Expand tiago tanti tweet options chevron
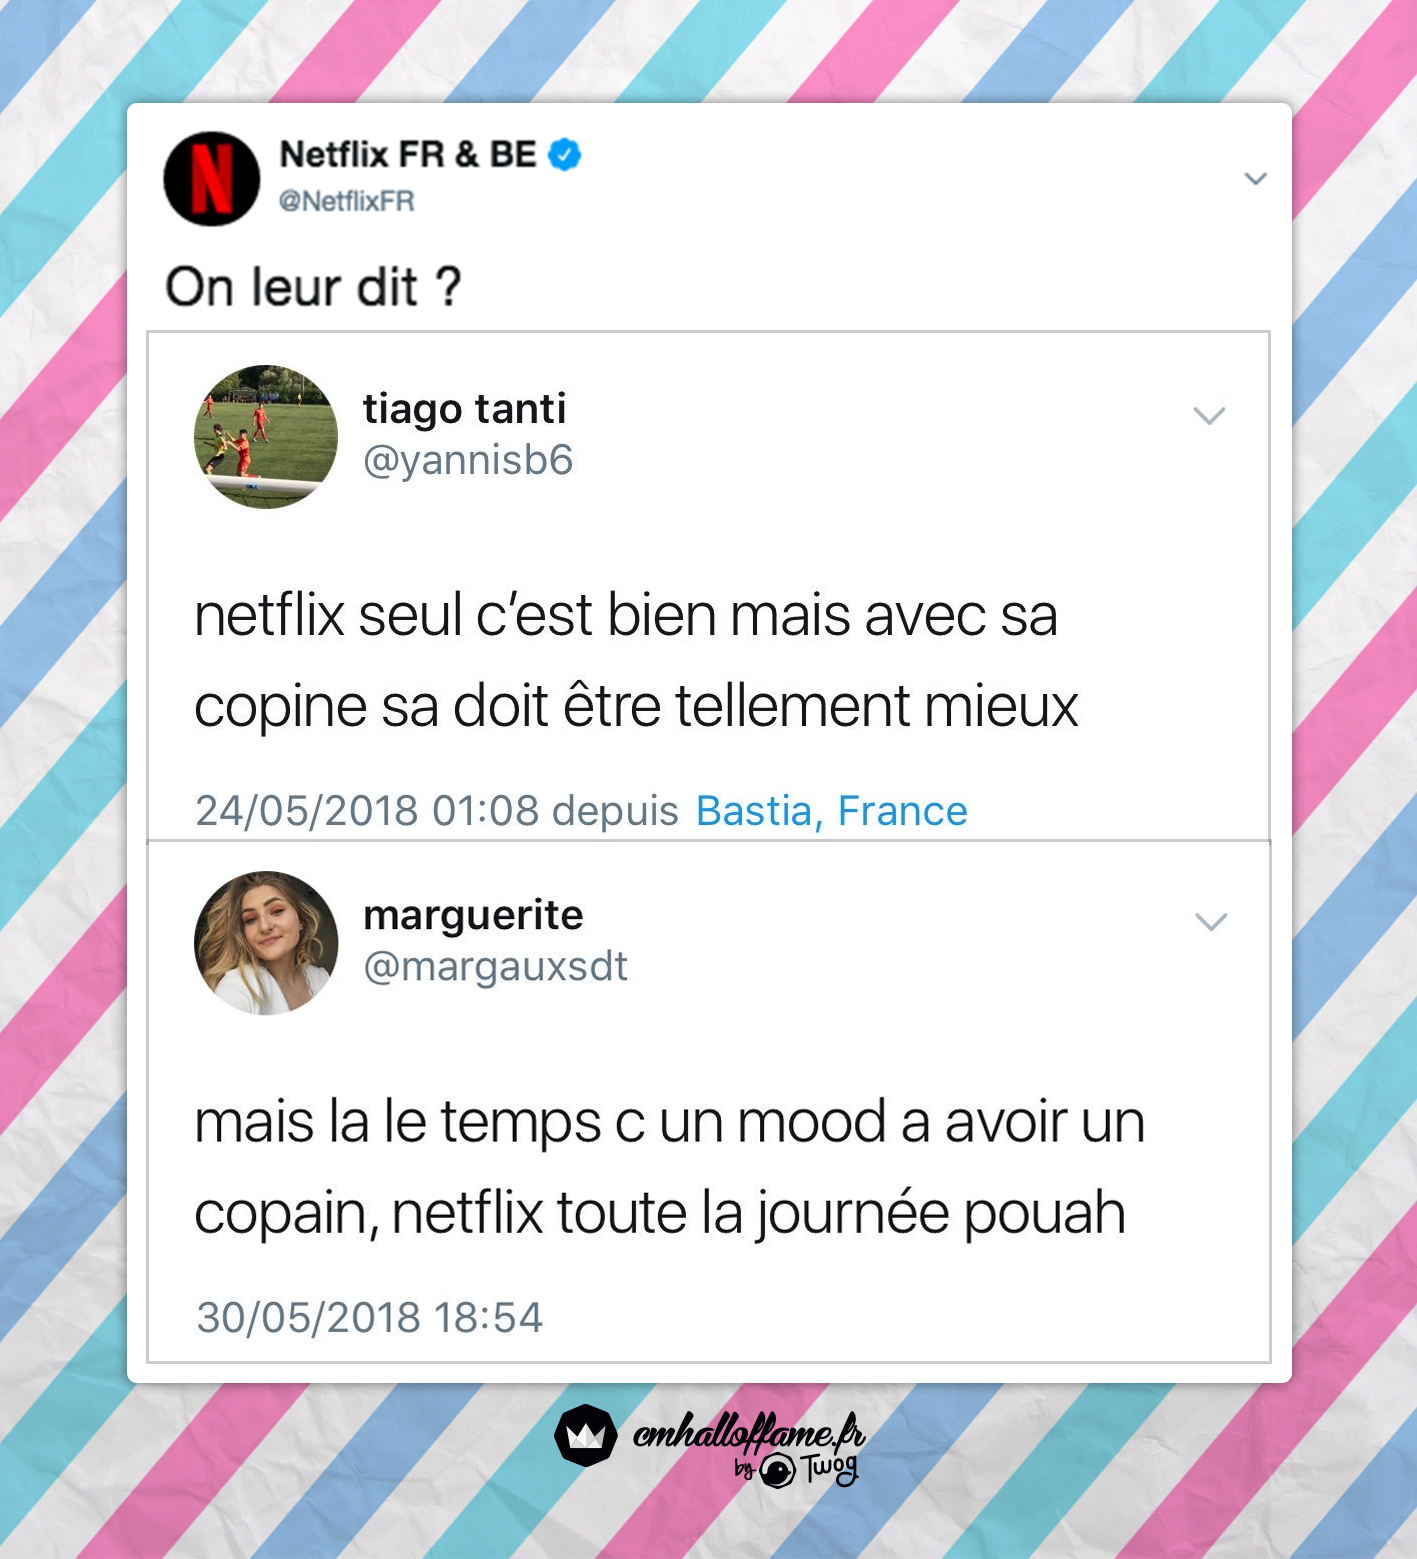 click(1210, 415)
